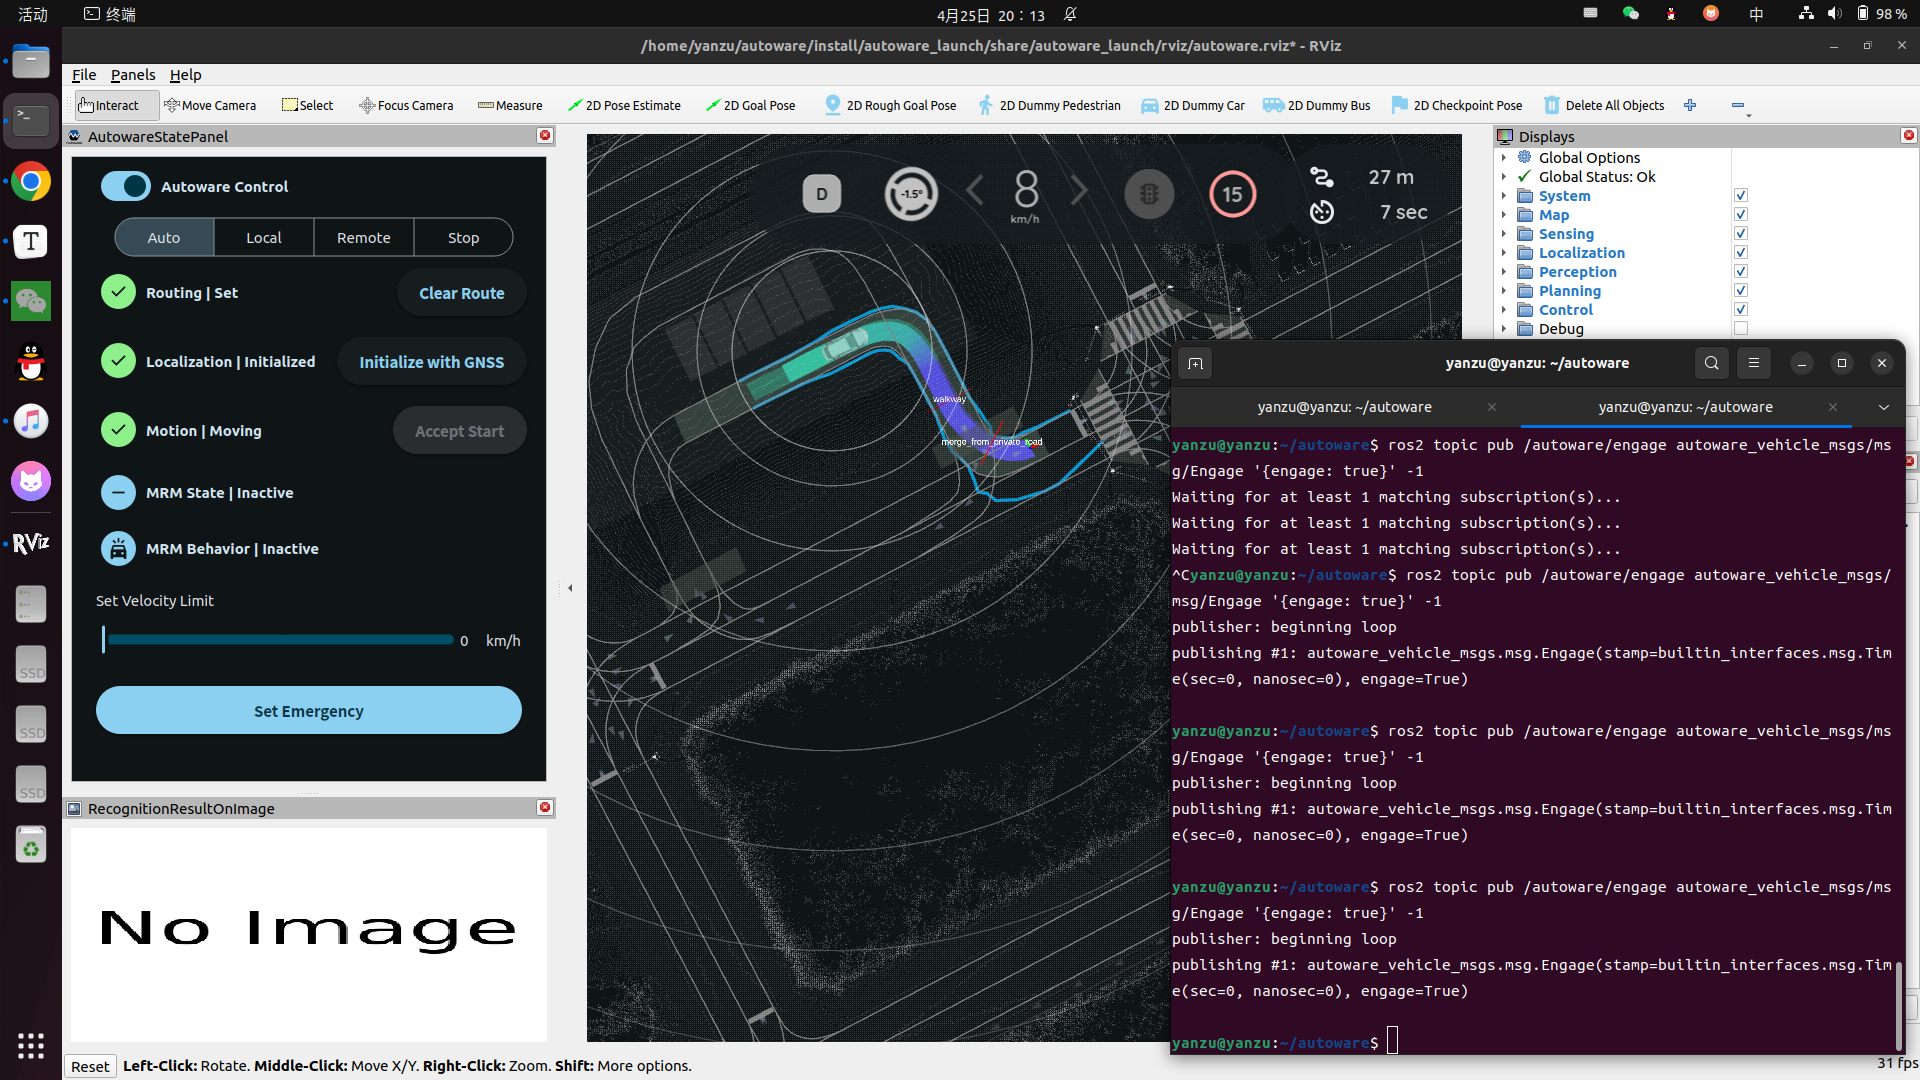Screen dimensions: 1920x1080
Task: Open terminal search icon
Action: [1712, 363]
